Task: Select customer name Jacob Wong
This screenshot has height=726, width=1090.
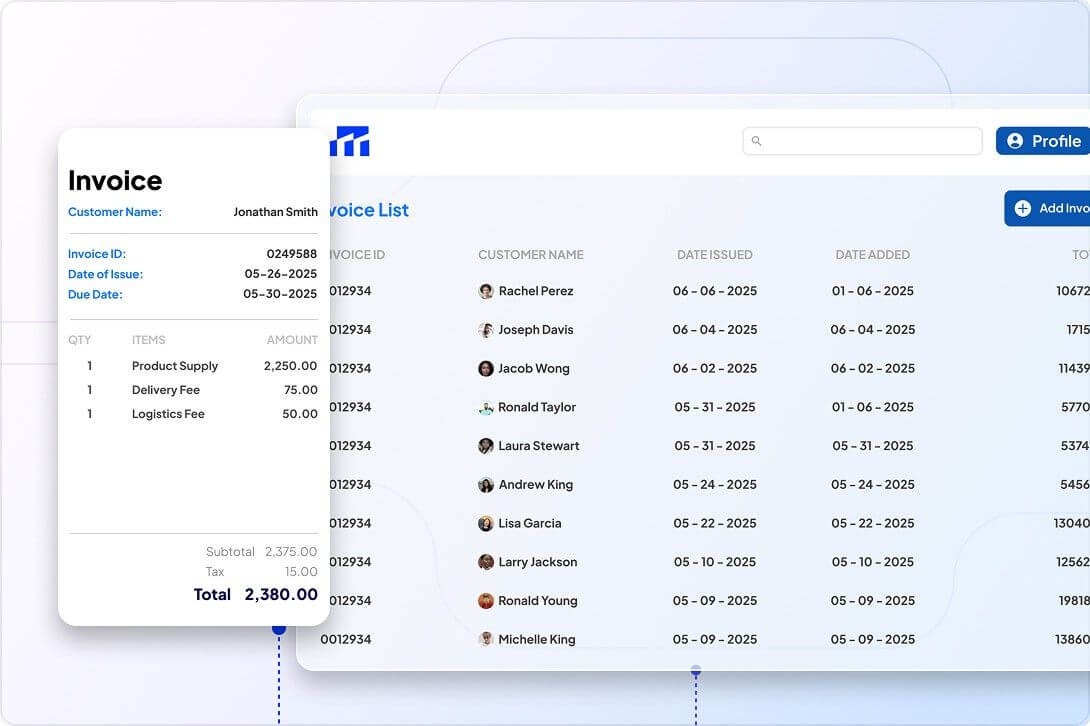Action: pyautogui.click(x=534, y=369)
